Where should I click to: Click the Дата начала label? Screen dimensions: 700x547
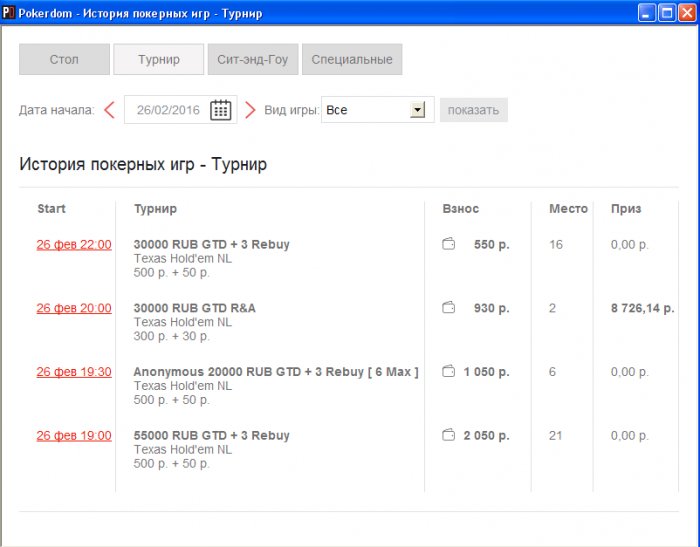57,110
